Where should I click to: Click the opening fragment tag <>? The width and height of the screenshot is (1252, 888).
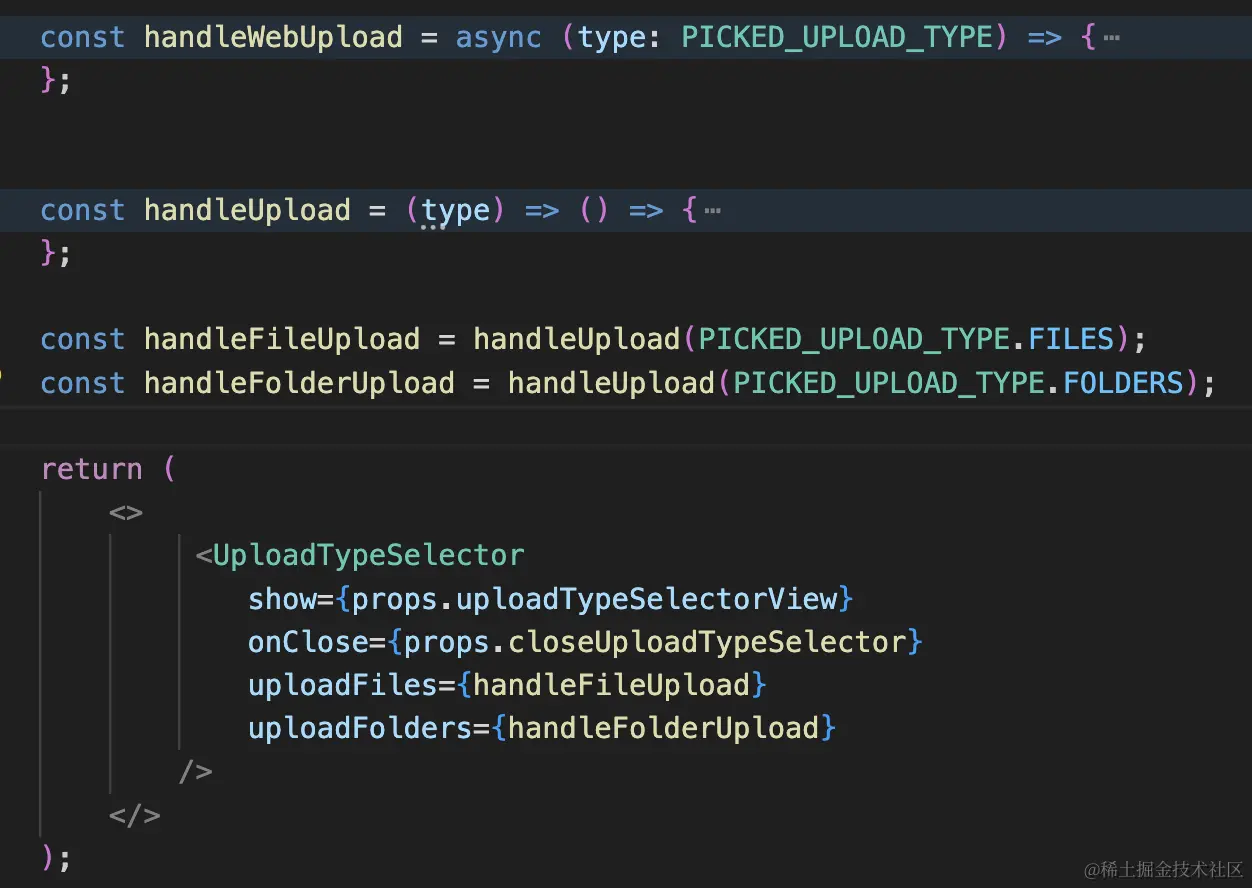pyautogui.click(x=126, y=513)
